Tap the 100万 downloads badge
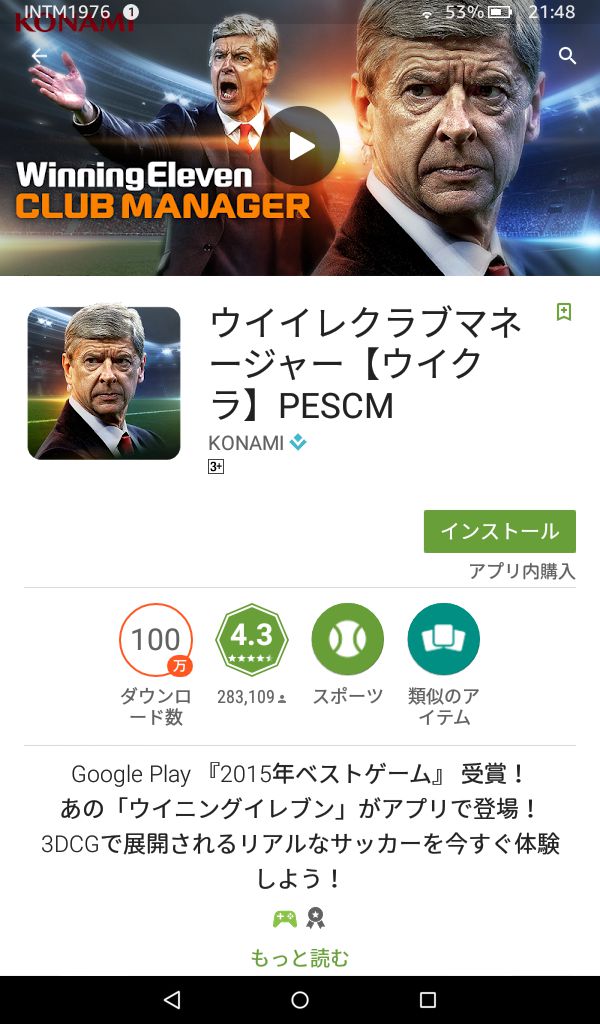This screenshot has height=1024, width=600. pyautogui.click(x=155, y=639)
